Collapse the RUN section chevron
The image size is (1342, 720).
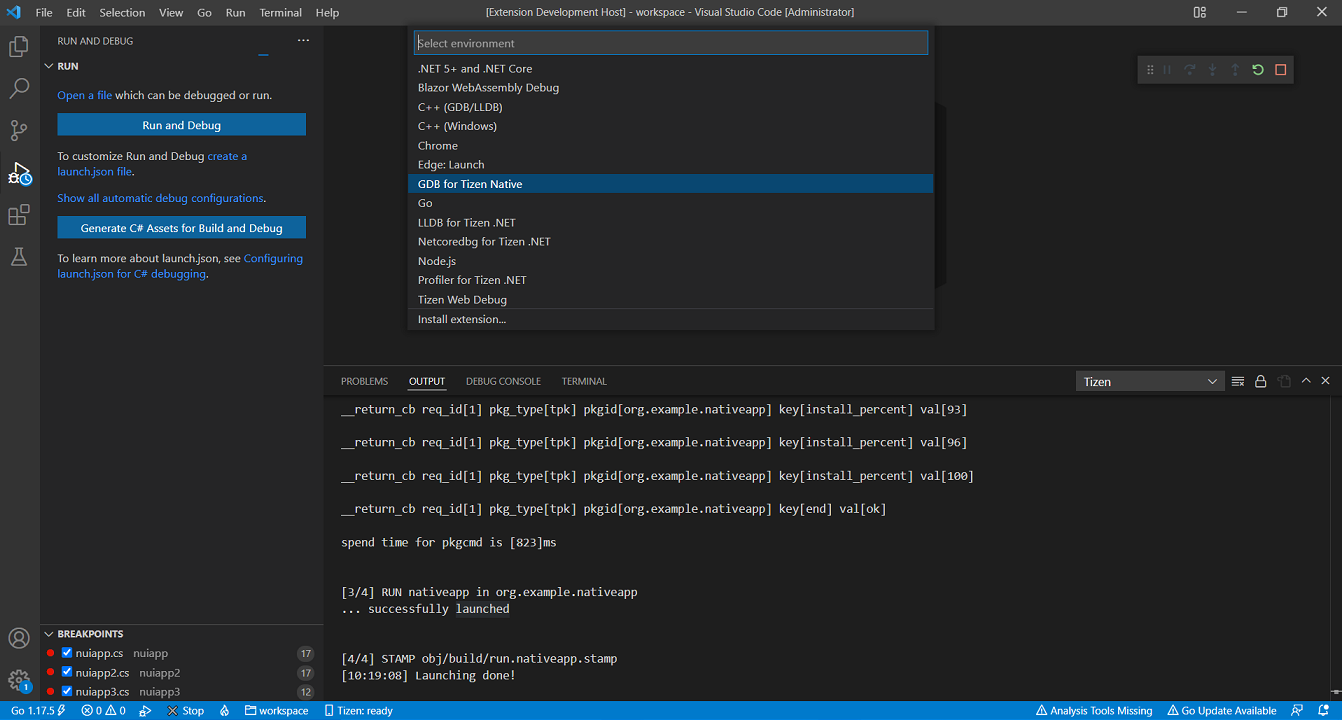tap(50, 66)
